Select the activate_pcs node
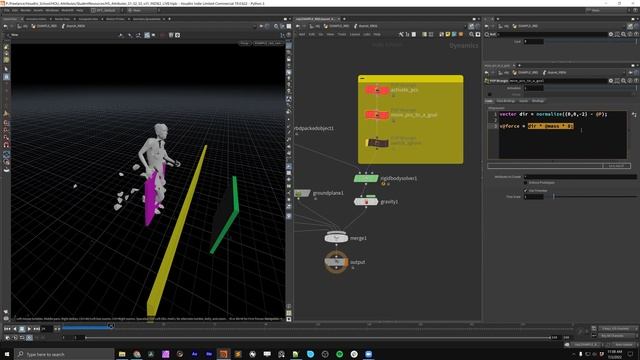Image resolution: width=640 pixels, height=360 pixels. tap(376, 90)
